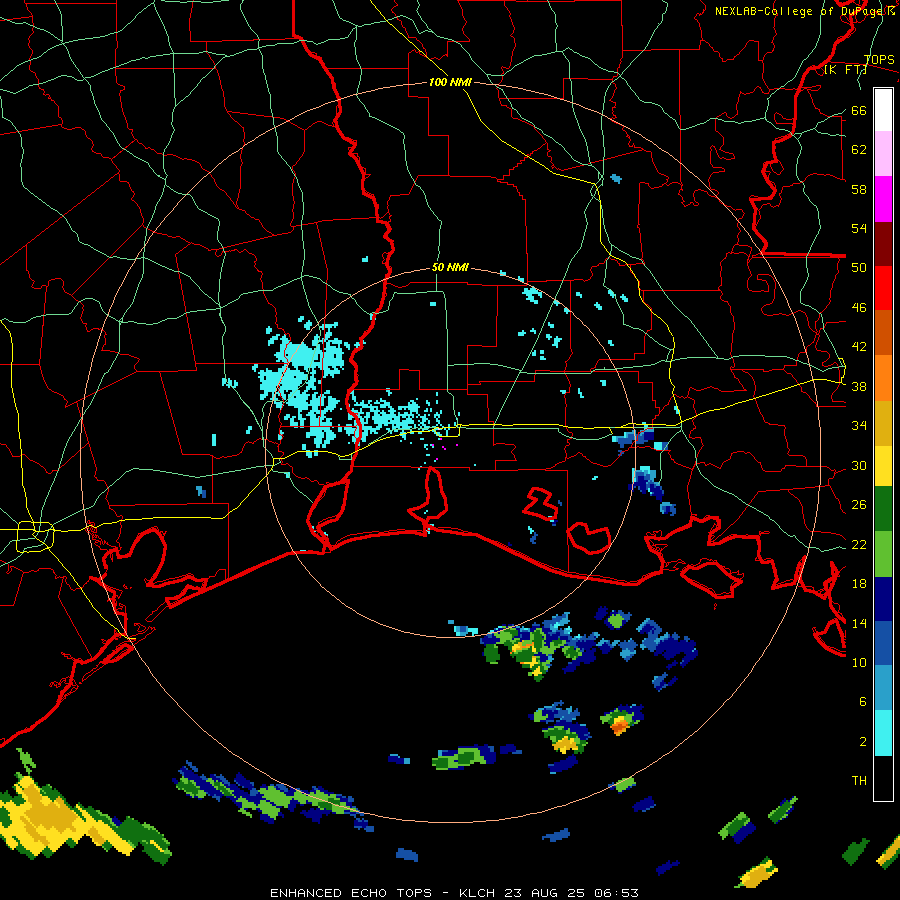
Task: Pick the medium blue legend swatch
Action: click(x=883, y=644)
